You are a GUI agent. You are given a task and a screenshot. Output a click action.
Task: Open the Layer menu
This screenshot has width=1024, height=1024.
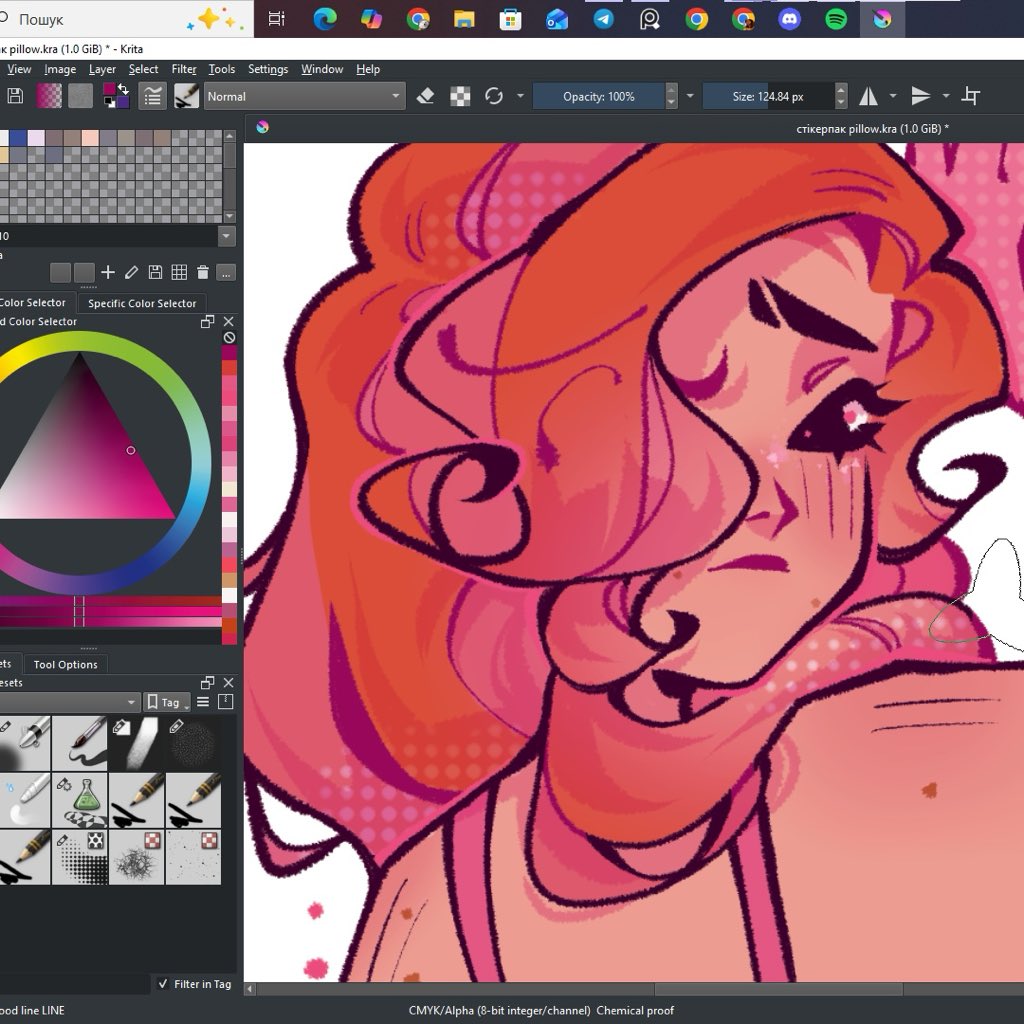click(x=102, y=69)
